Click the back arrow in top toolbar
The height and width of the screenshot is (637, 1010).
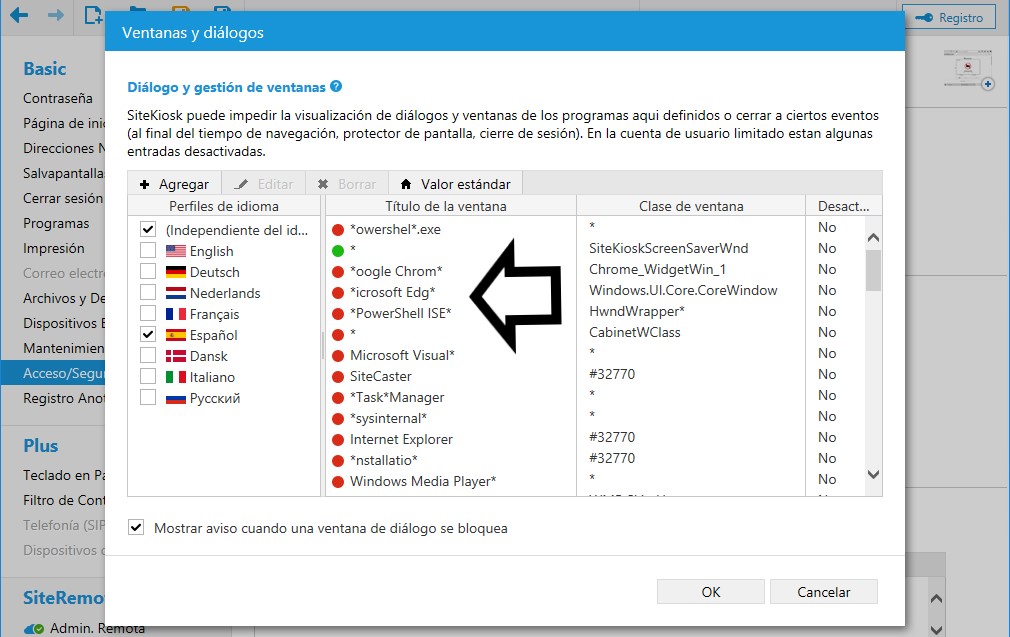pyautogui.click(x=18, y=16)
